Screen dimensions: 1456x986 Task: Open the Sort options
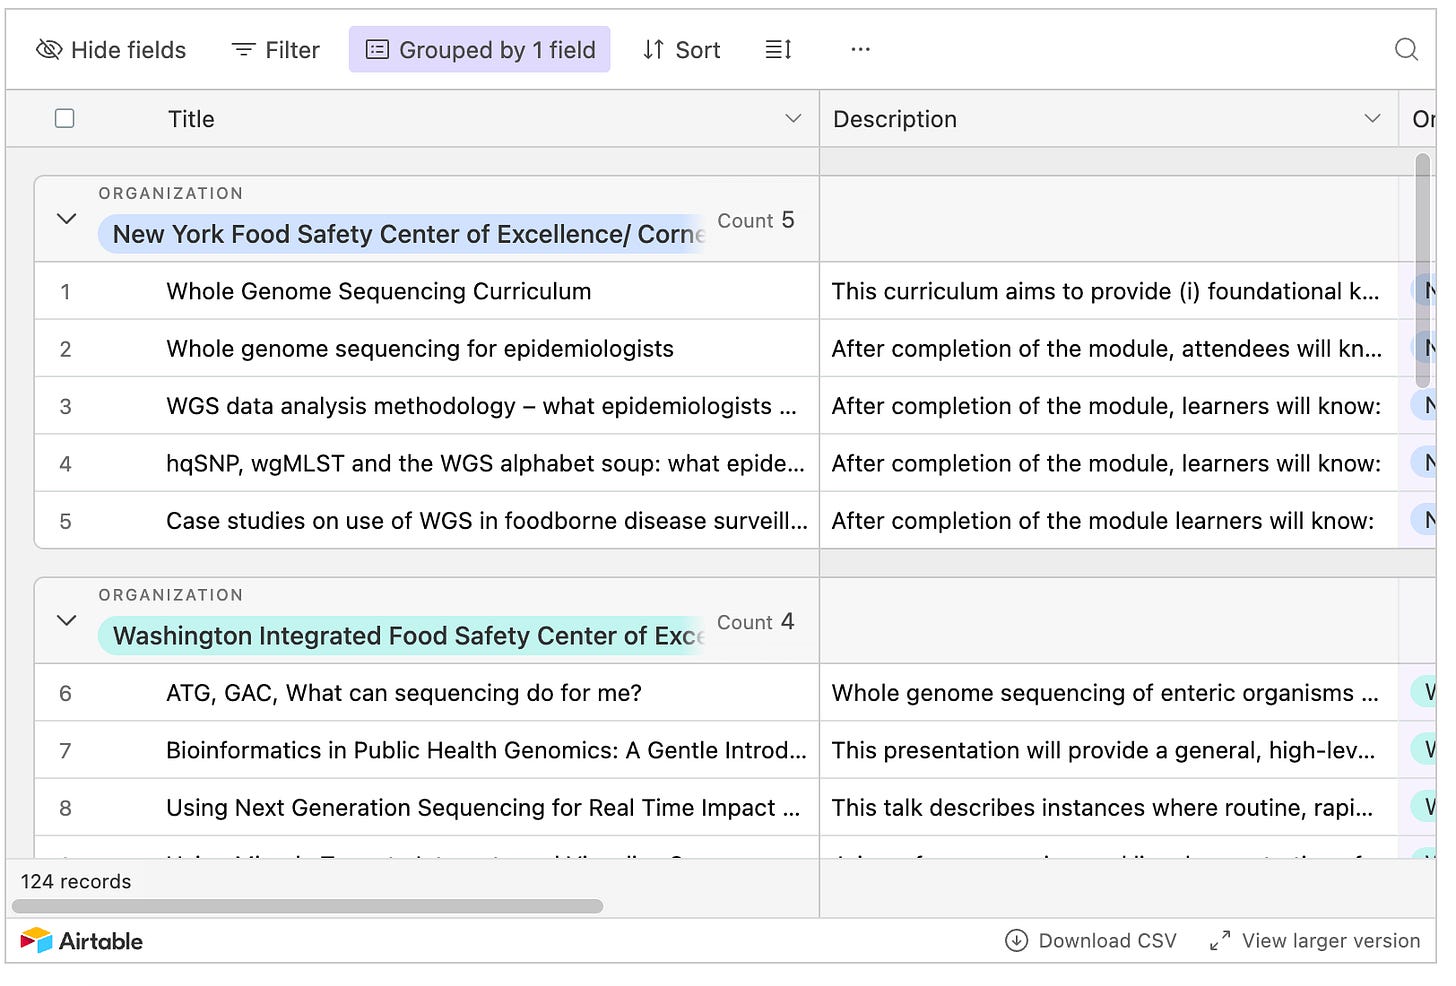click(x=681, y=49)
